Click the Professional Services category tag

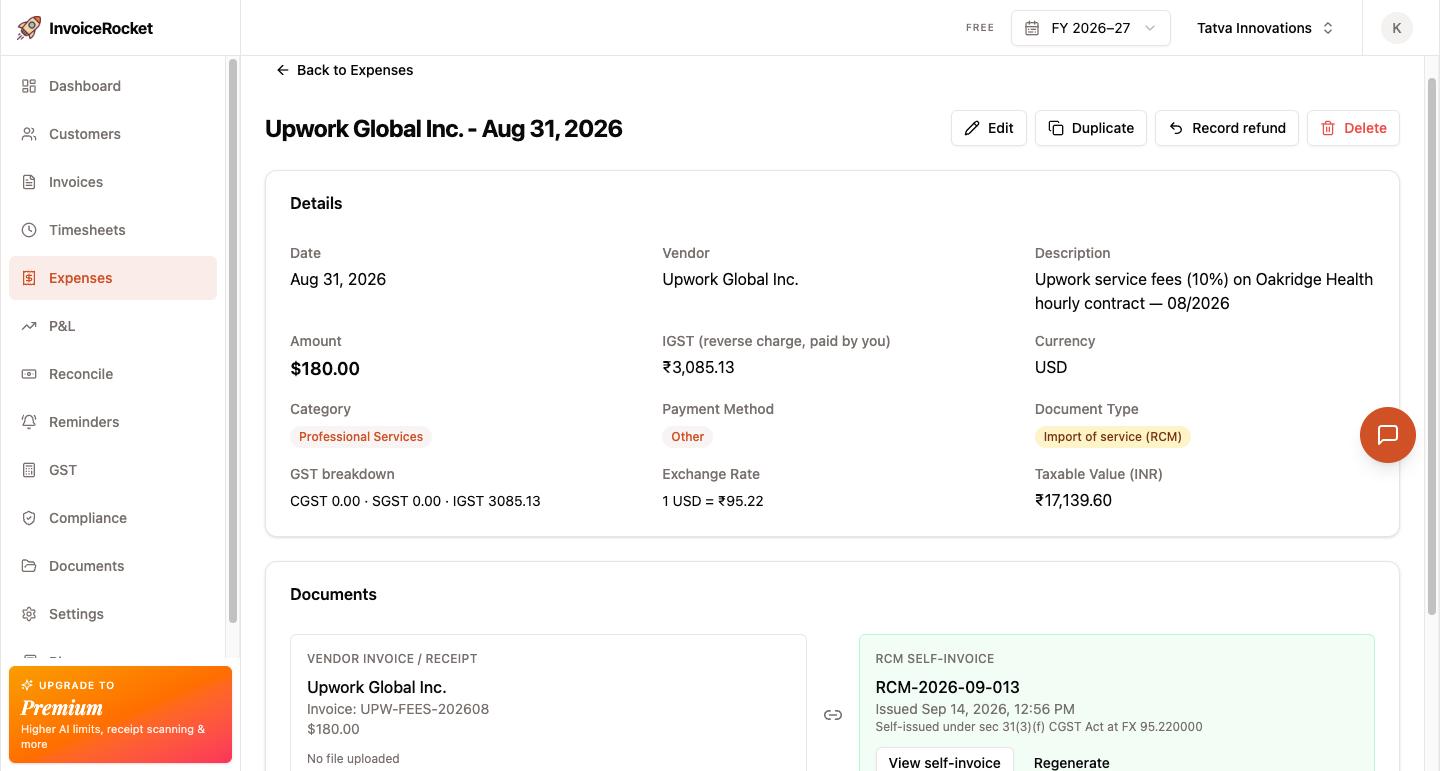361,437
